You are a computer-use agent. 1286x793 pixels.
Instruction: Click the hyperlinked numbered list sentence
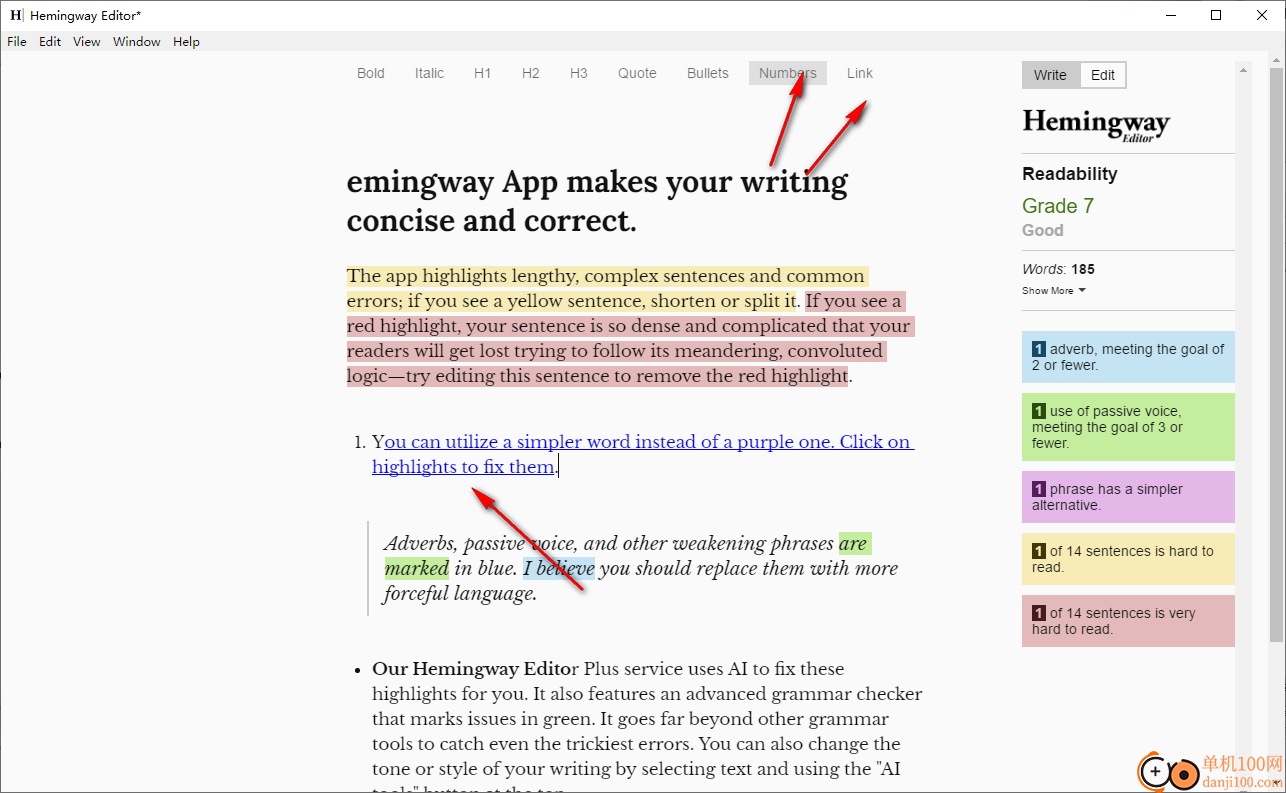coord(642,454)
